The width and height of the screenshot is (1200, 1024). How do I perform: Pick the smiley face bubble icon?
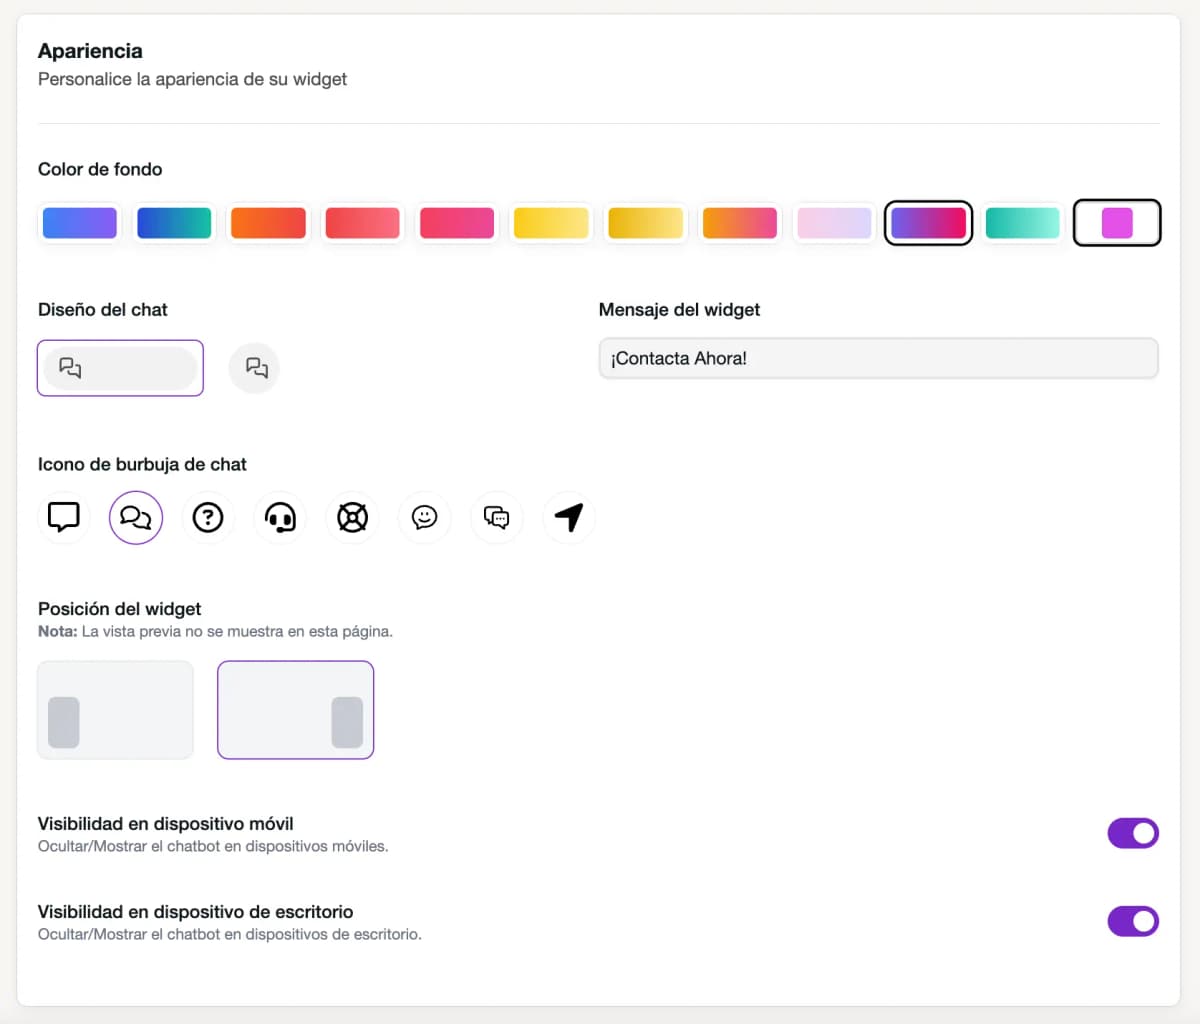424,517
